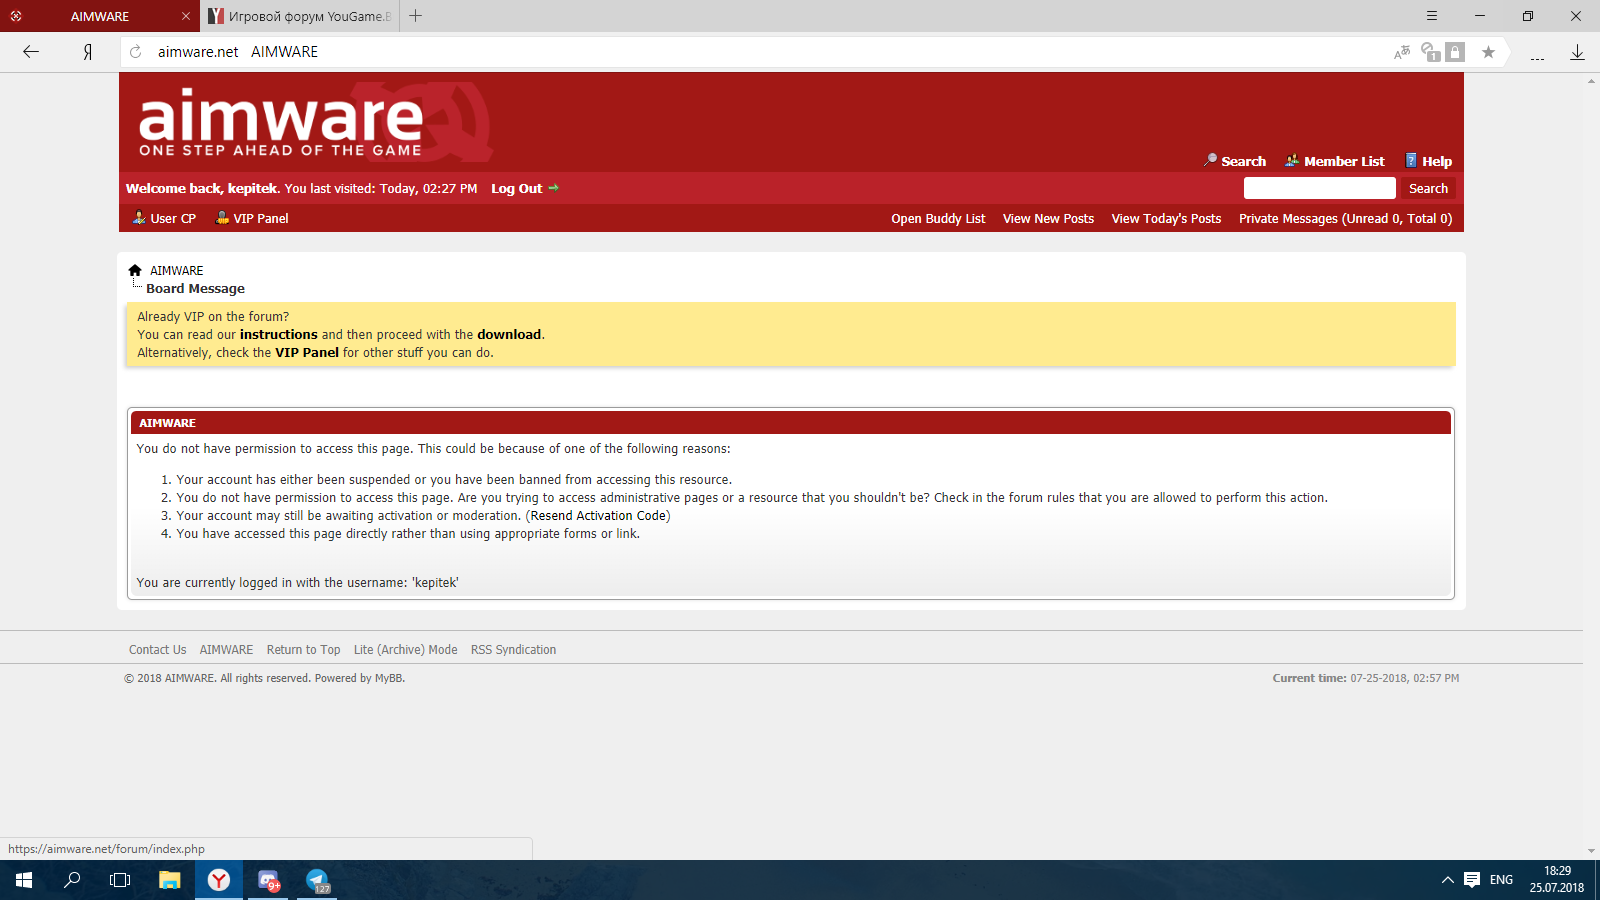This screenshot has height=900, width=1600.
Task: Click the browser back arrow
Action: [x=31, y=52]
